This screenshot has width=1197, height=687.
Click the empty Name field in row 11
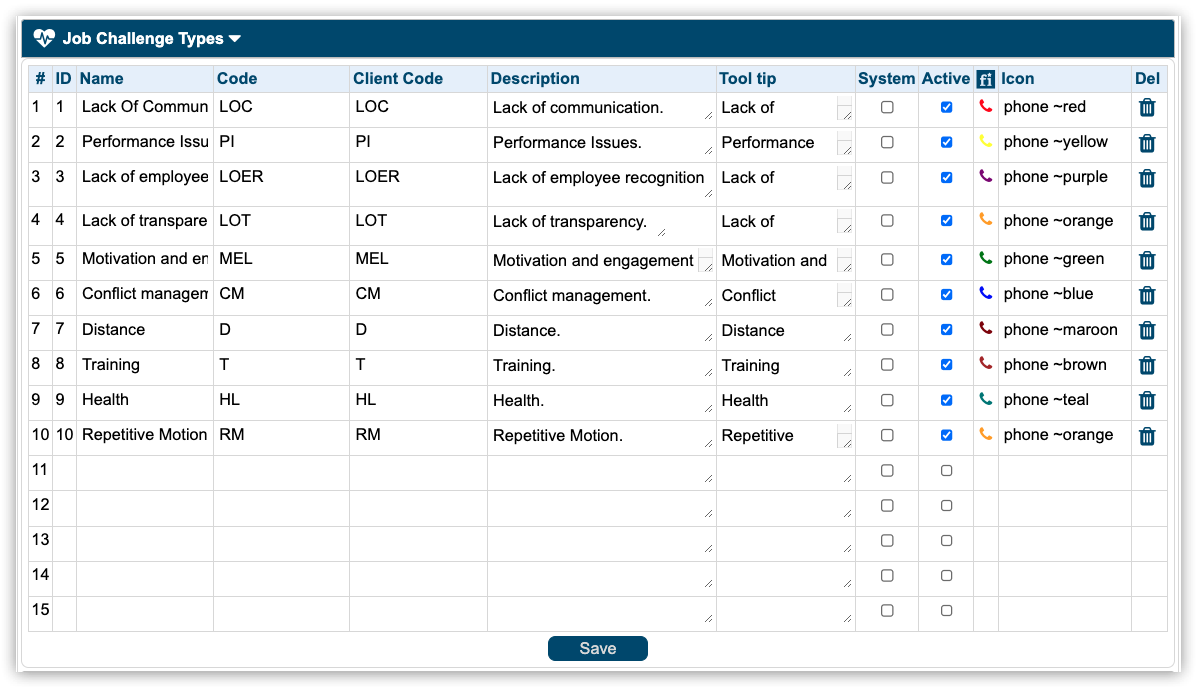(x=144, y=472)
